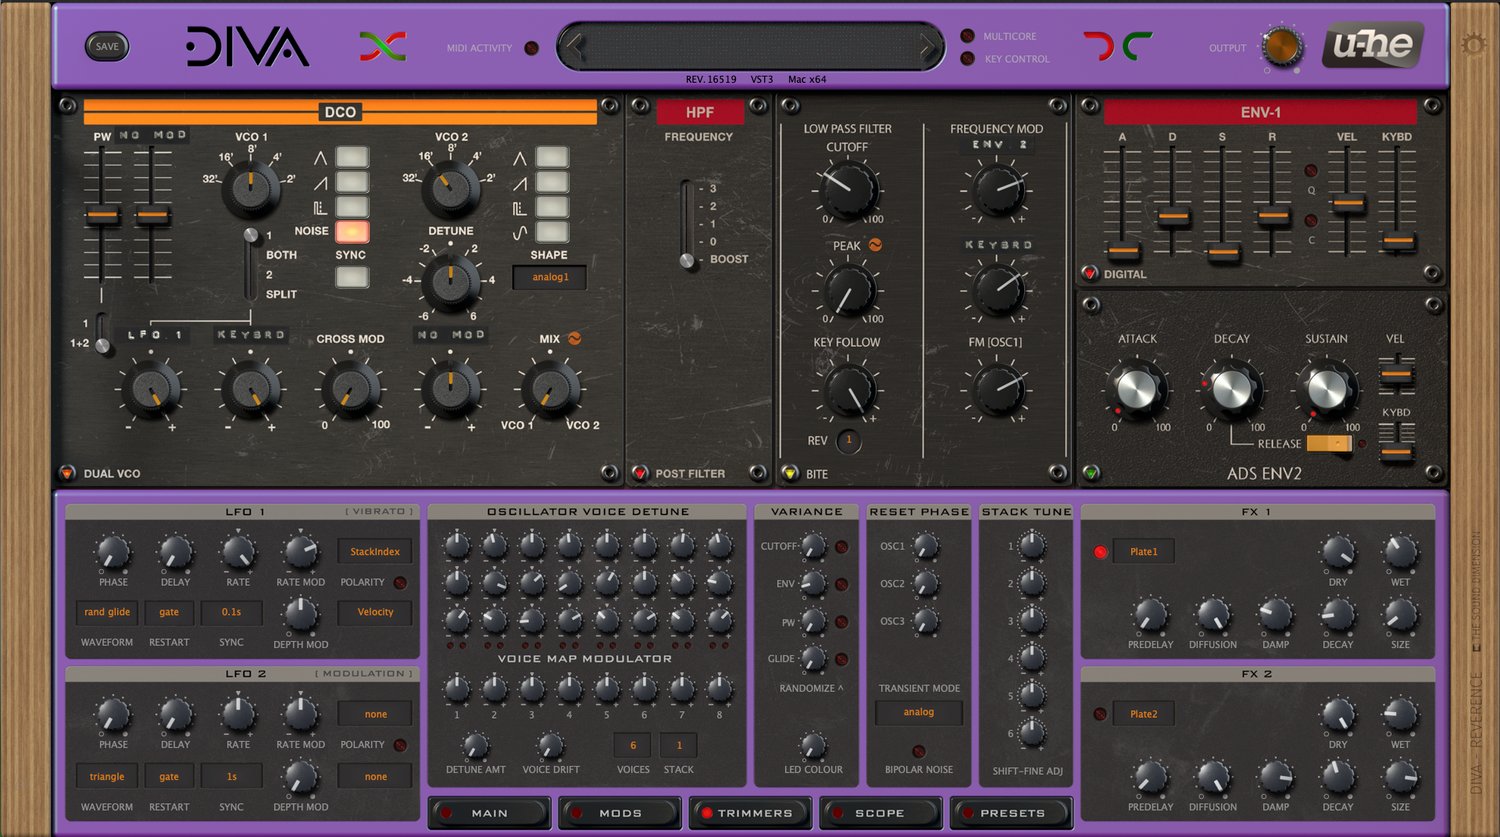Open the StackIndex rate mod source menu
This screenshot has width=1500, height=837.
(x=375, y=551)
